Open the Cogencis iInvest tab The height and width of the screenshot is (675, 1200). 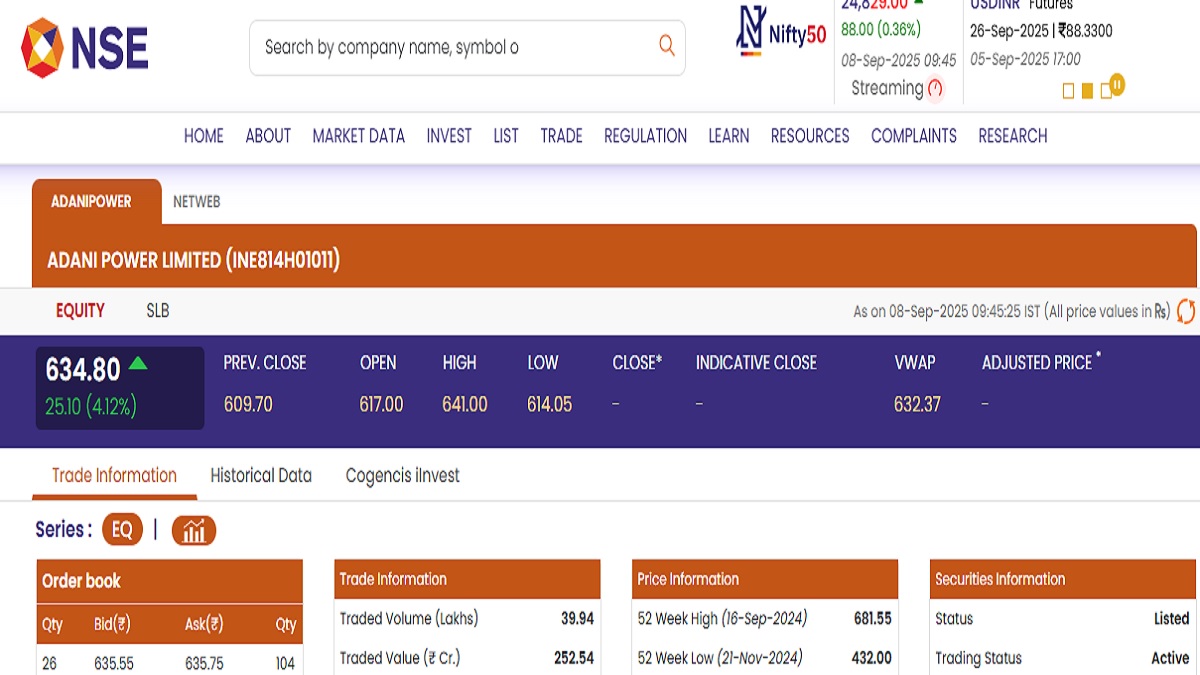(x=402, y=476)
